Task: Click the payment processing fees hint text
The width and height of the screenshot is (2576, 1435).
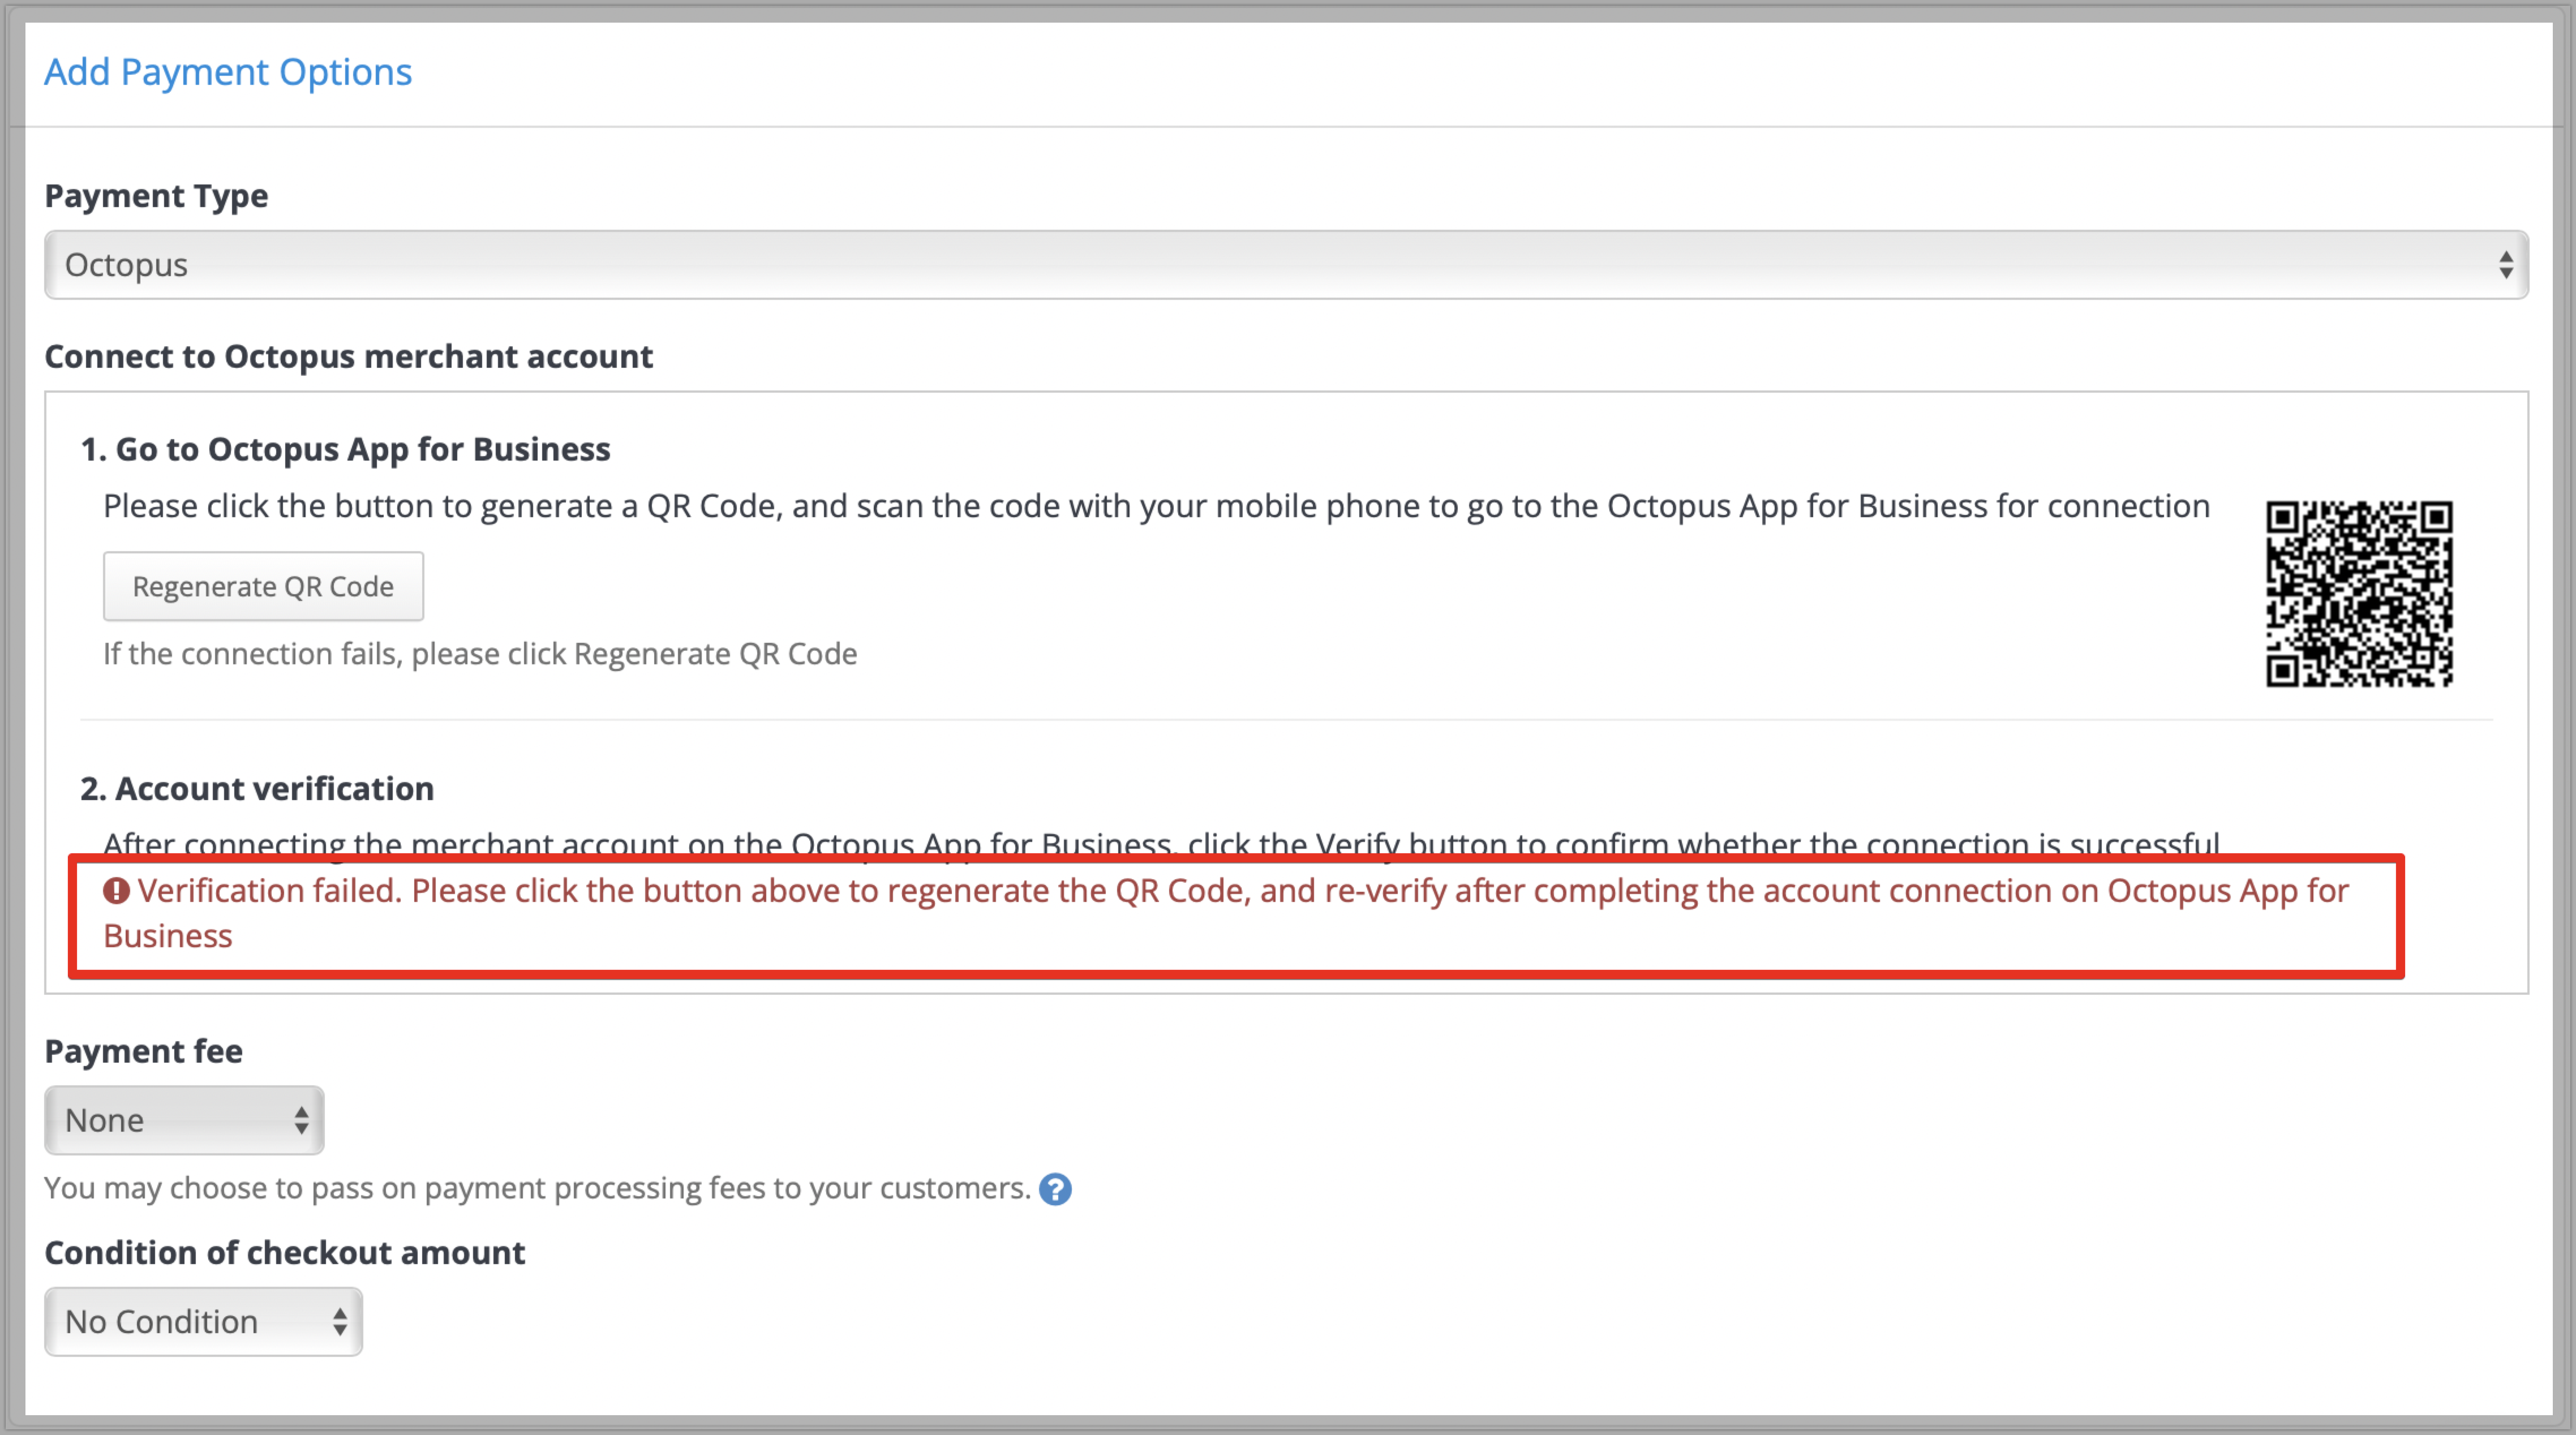Action: click(537, 1188)
